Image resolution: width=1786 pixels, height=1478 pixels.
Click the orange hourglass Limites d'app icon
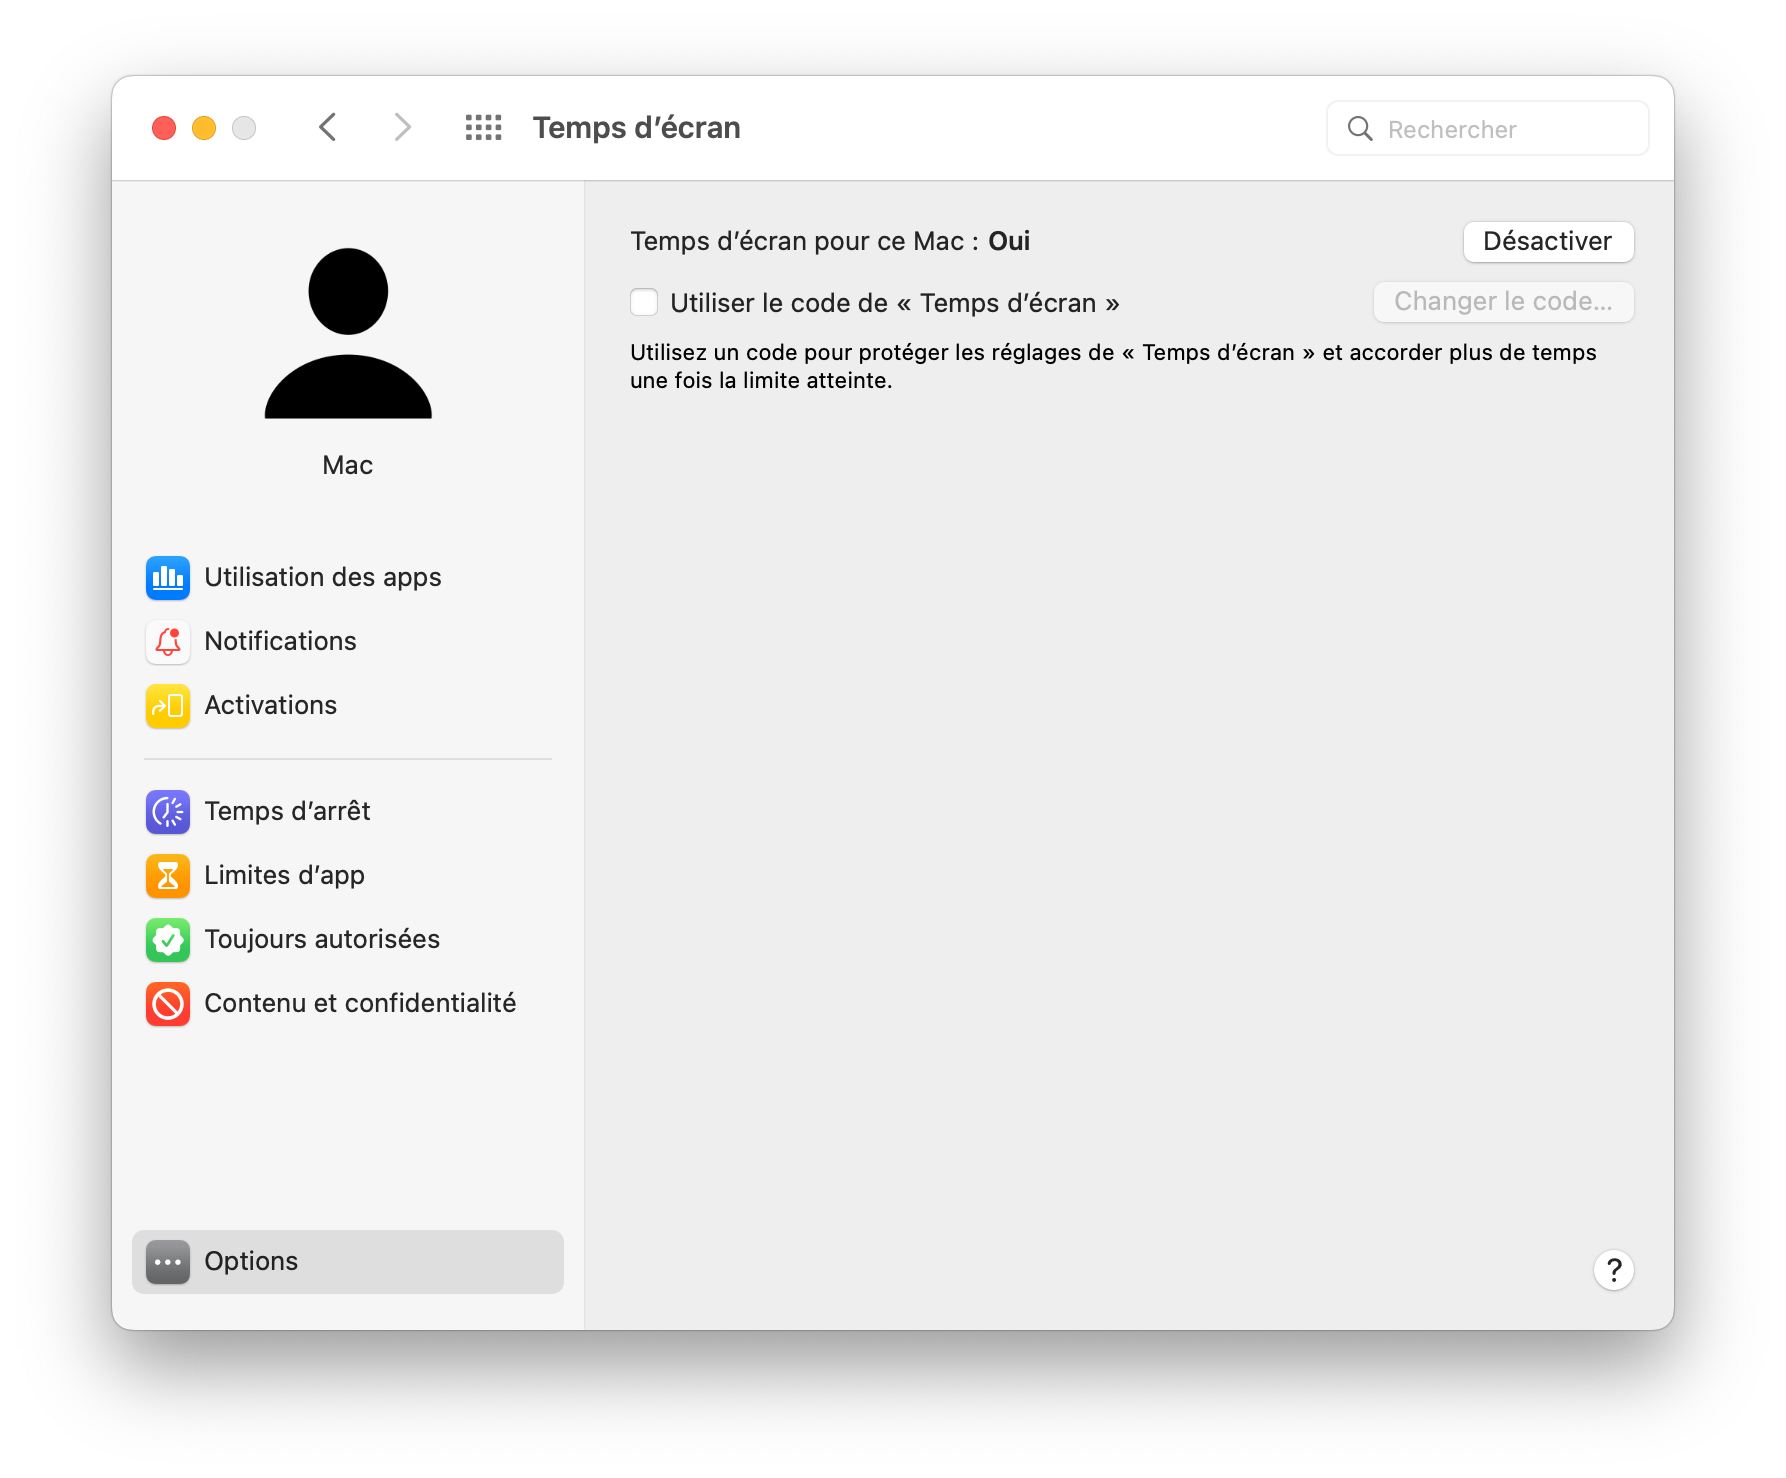[x=168, y=876]
